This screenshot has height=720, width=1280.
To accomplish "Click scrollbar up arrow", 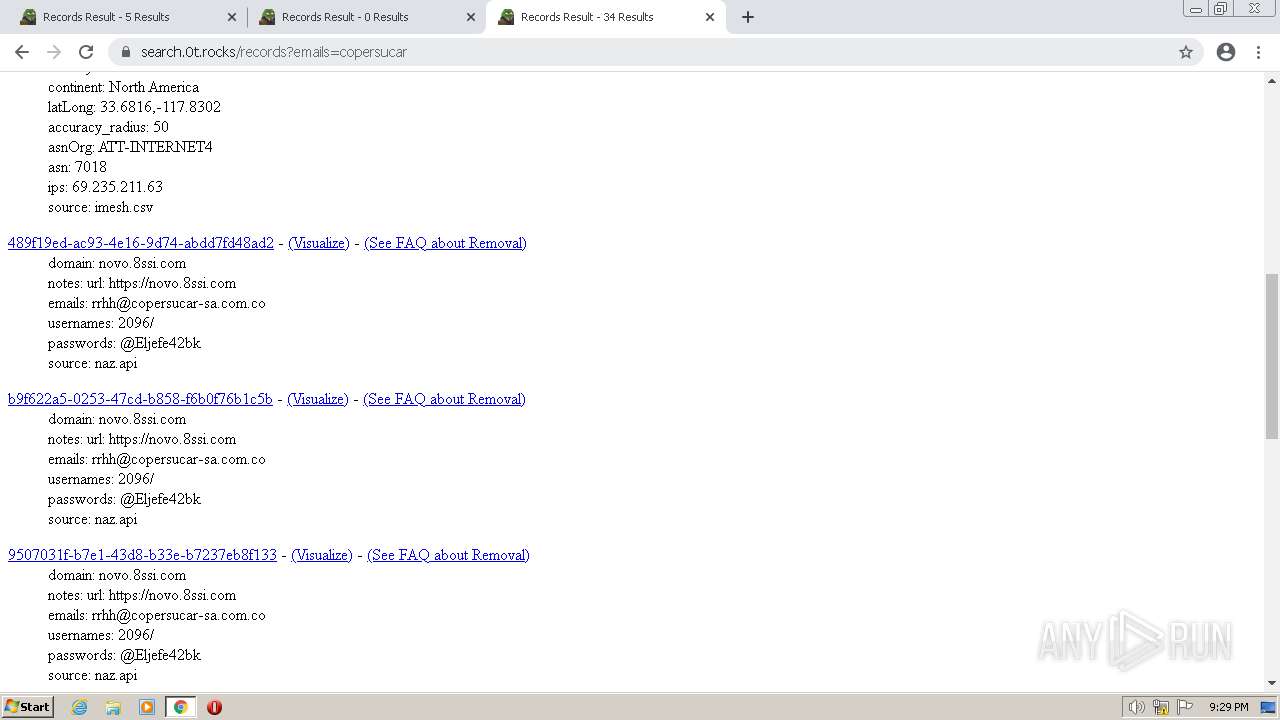I will (x=1272, y=79).
